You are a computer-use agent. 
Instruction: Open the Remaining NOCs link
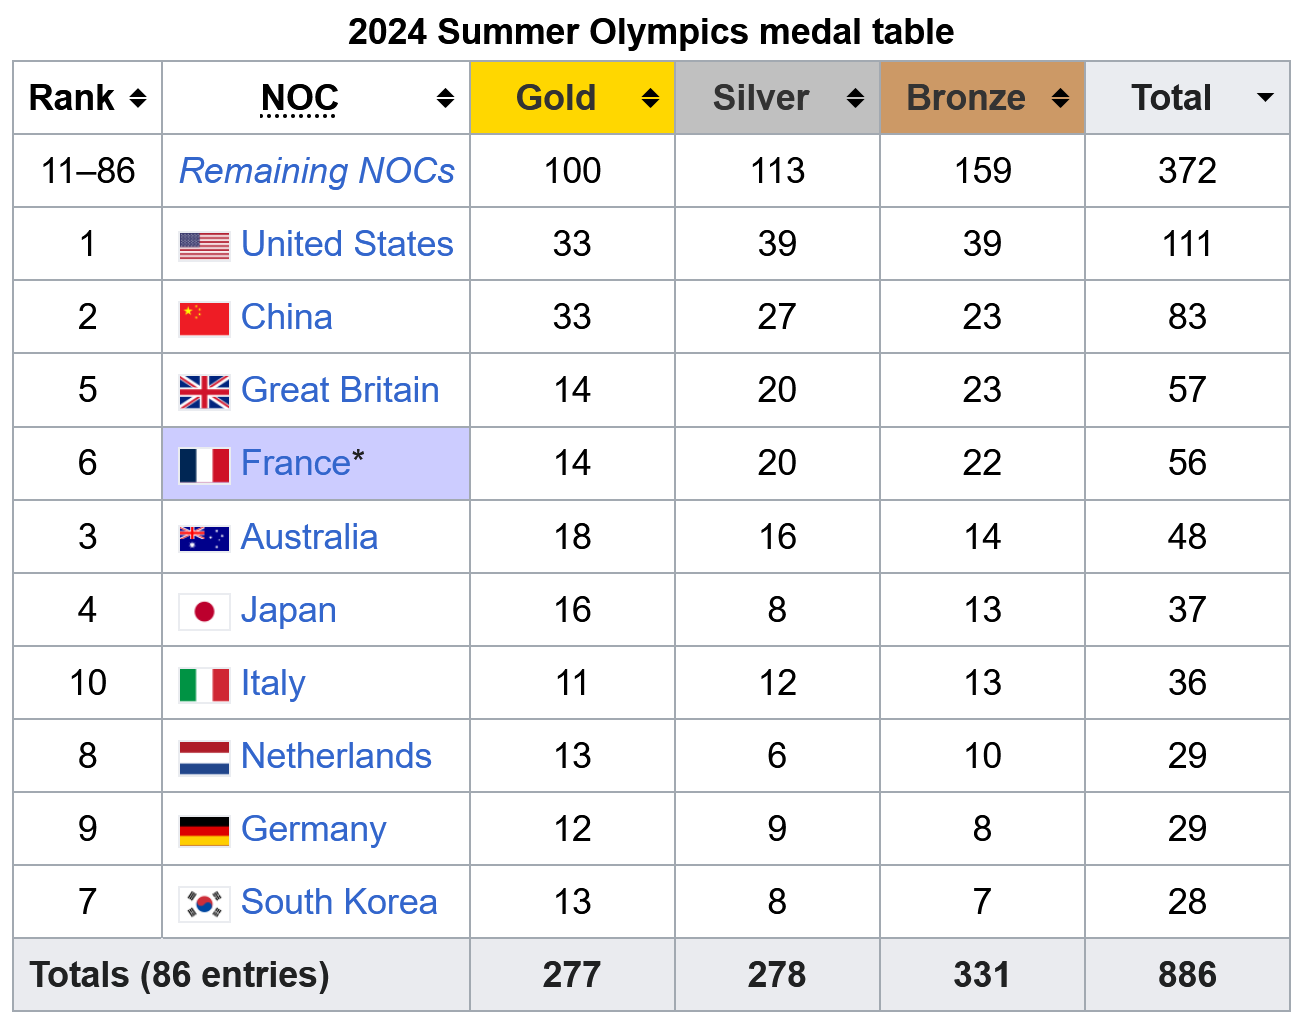(317, 171)
